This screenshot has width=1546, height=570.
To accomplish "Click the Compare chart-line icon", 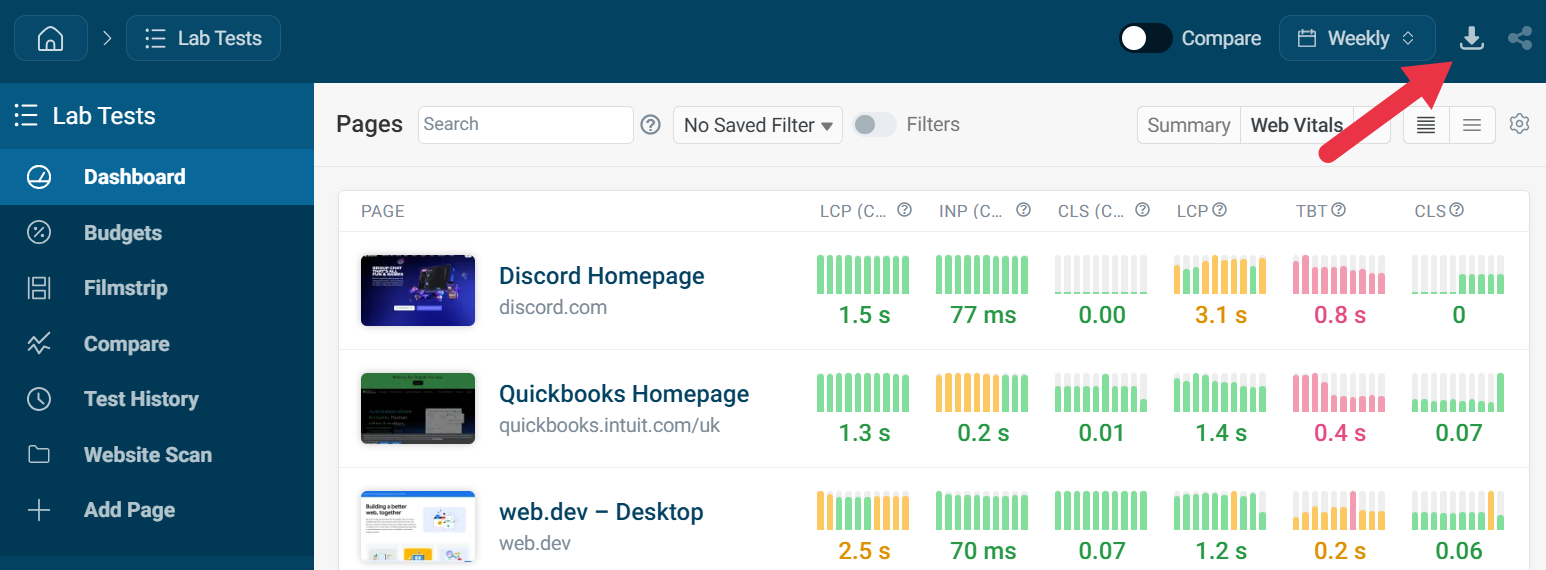I will pyautogui.click(x=39, y=344).
